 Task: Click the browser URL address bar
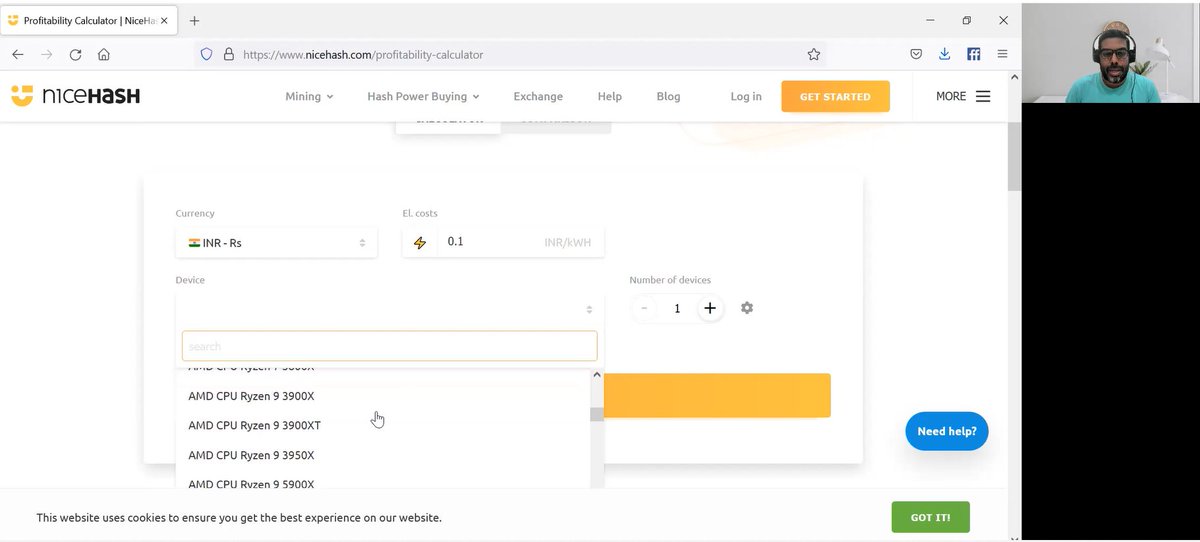click(510, 54)
